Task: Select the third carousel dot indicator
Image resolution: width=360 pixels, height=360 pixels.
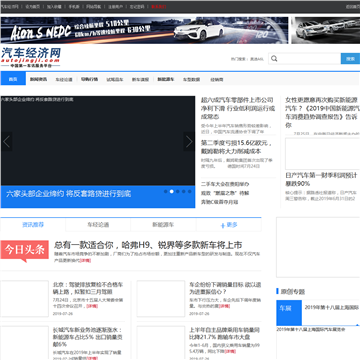Action: [x=178, y=192]
